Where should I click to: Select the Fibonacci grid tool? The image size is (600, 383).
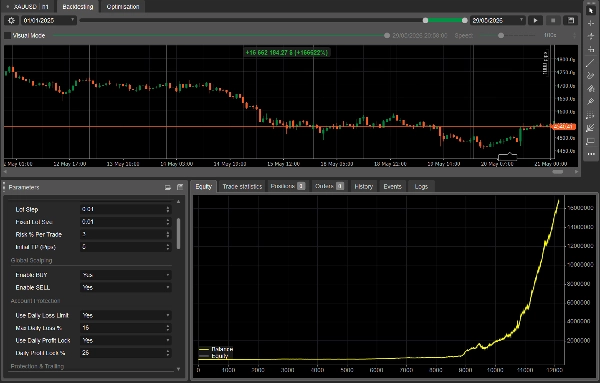[591, 115]
